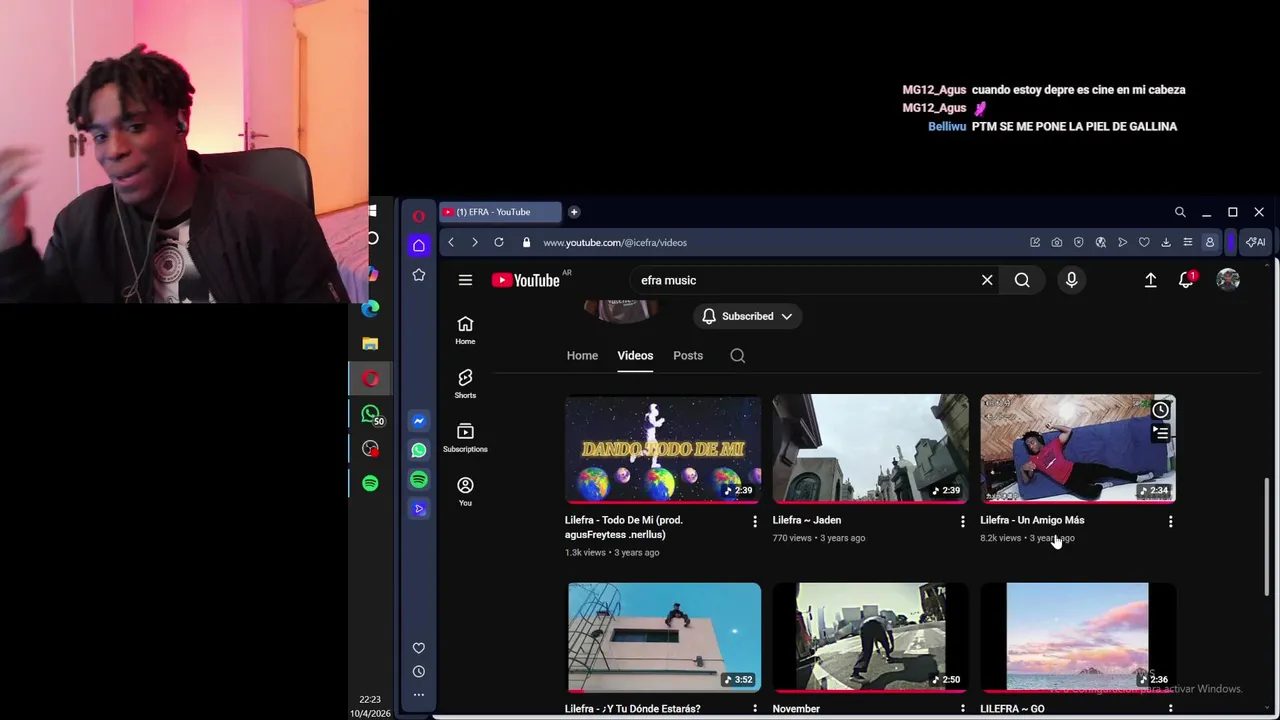
Task: Open the Aria player icon in Opera sidebar
Action: 419,509
